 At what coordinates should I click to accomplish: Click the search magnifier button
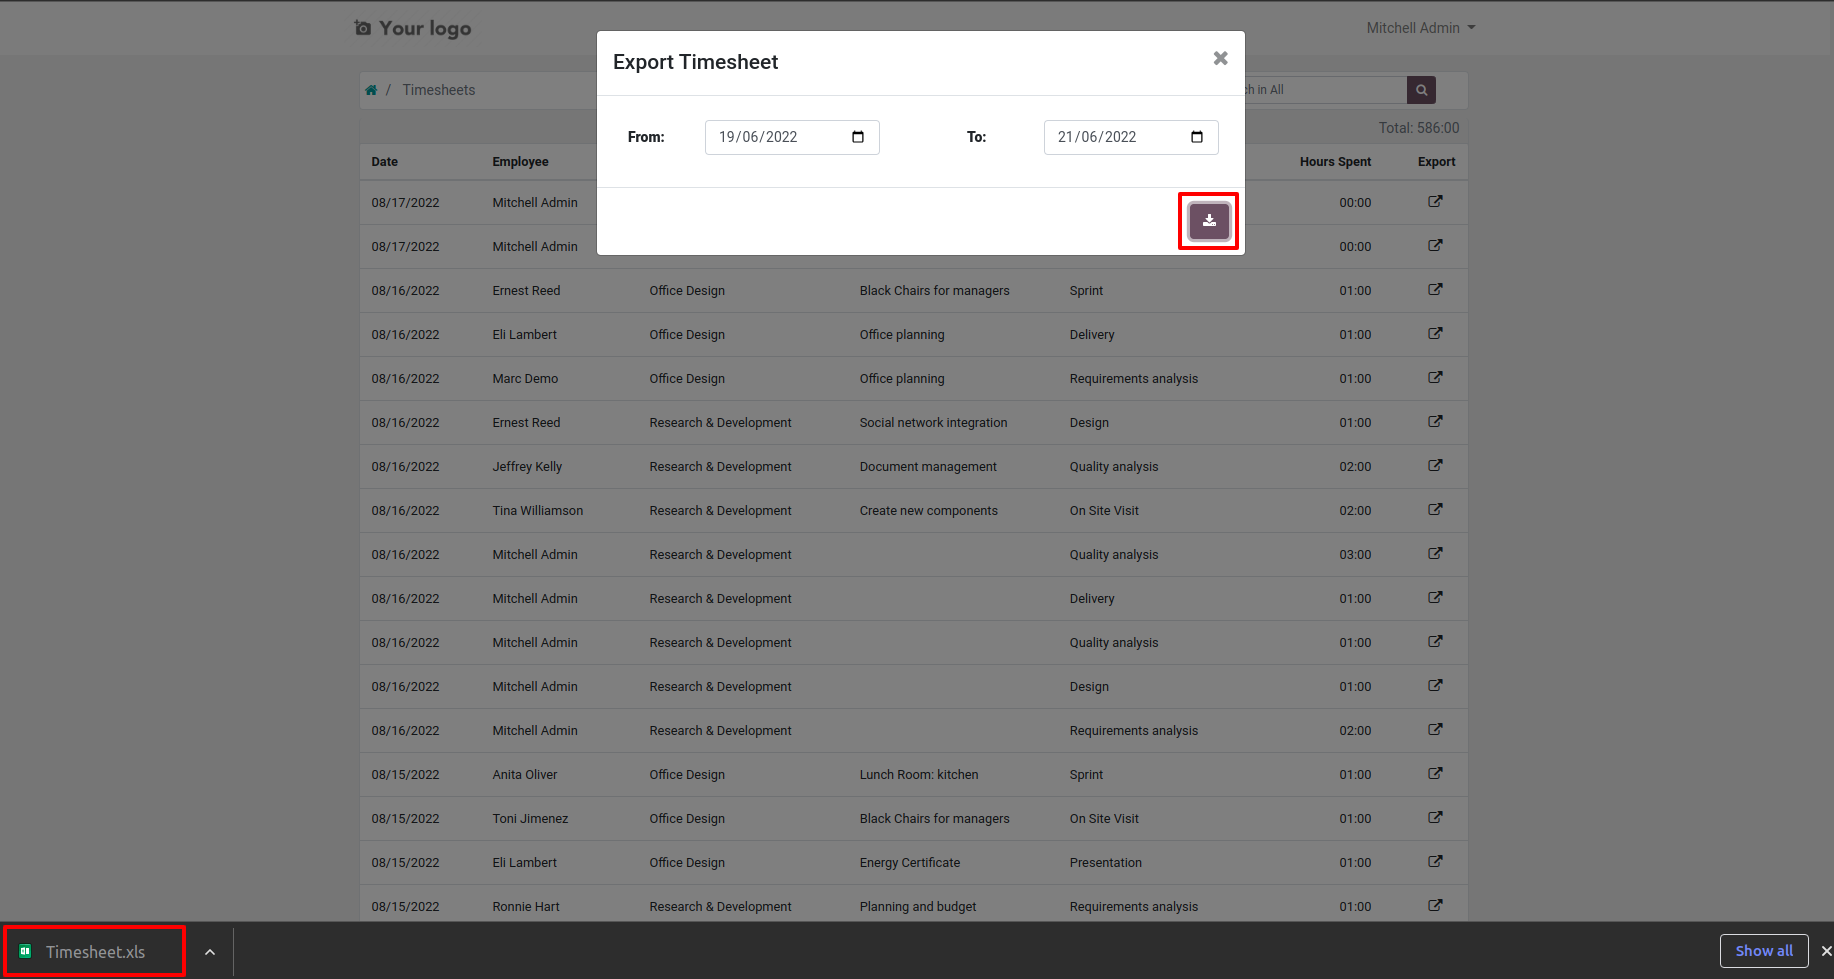(1421, 90)
